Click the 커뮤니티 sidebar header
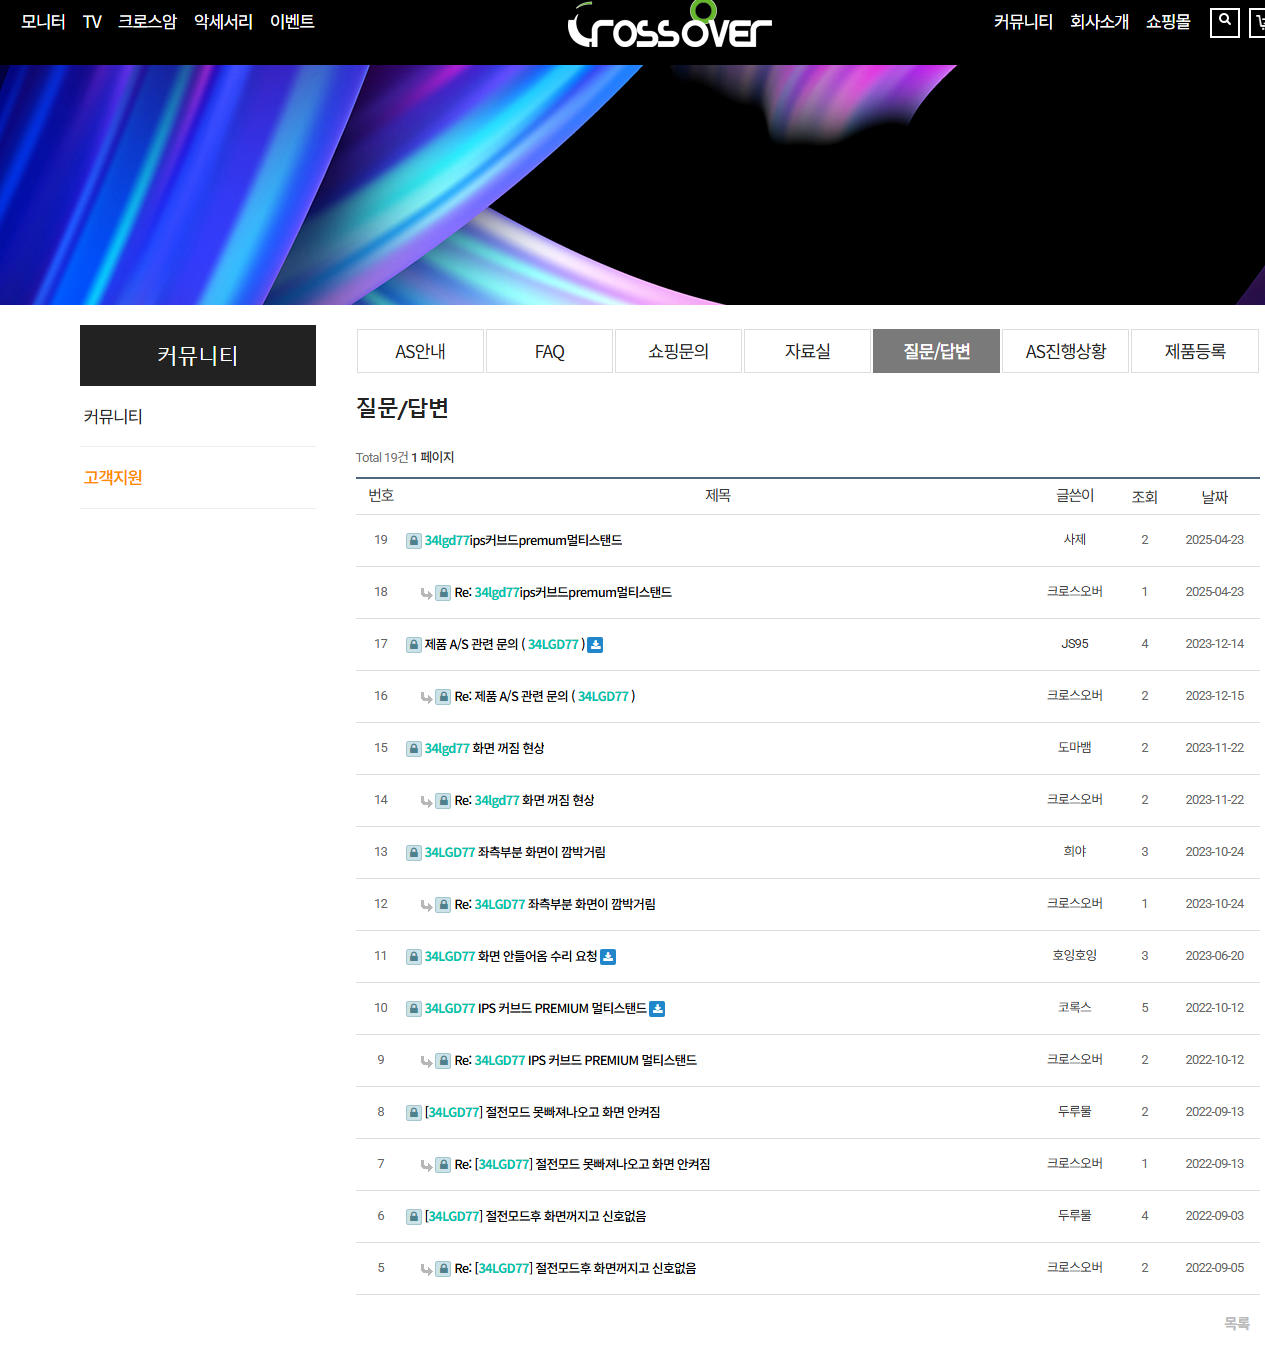The height and width of the screenshot is (1359, 1265). click(x=198, y=355)
